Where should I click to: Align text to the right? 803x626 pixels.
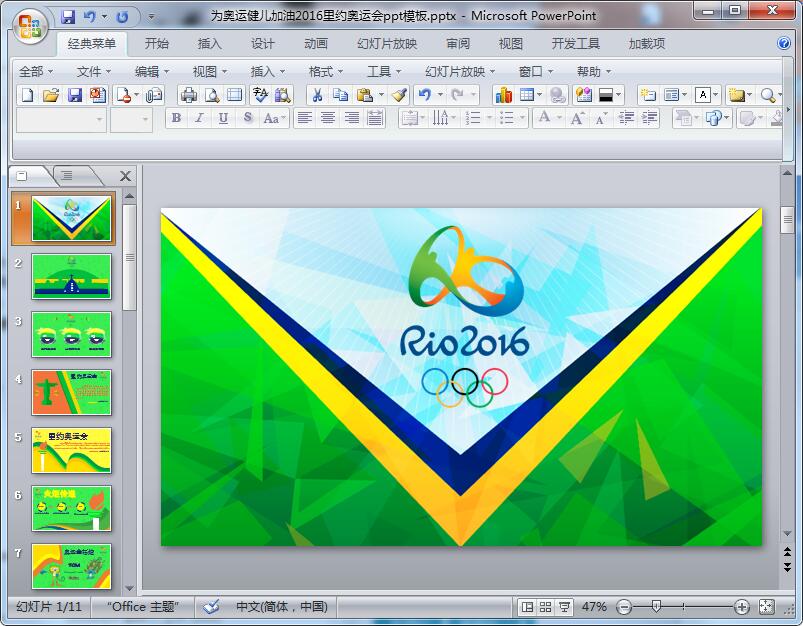click(352, 118)
